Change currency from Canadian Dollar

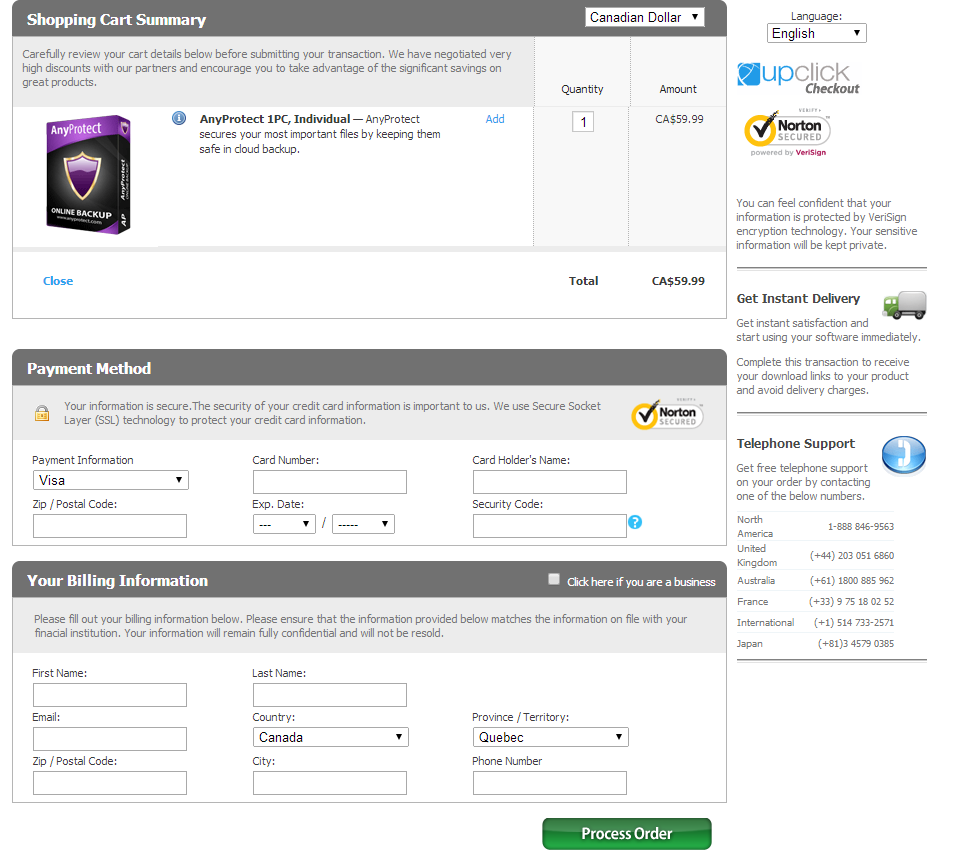(x=644, y=17)
